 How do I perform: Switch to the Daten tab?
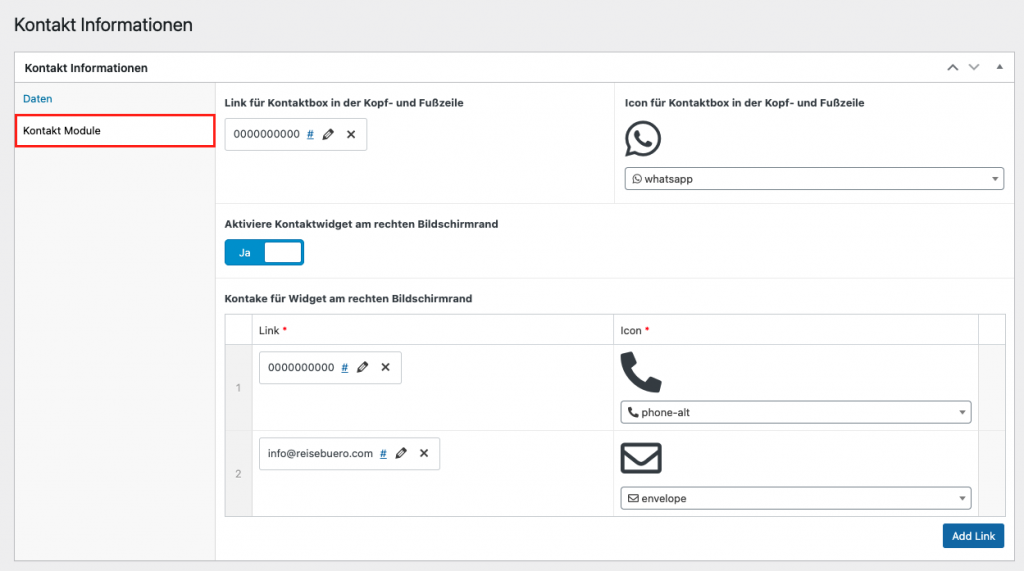click(x=38, y=99)
